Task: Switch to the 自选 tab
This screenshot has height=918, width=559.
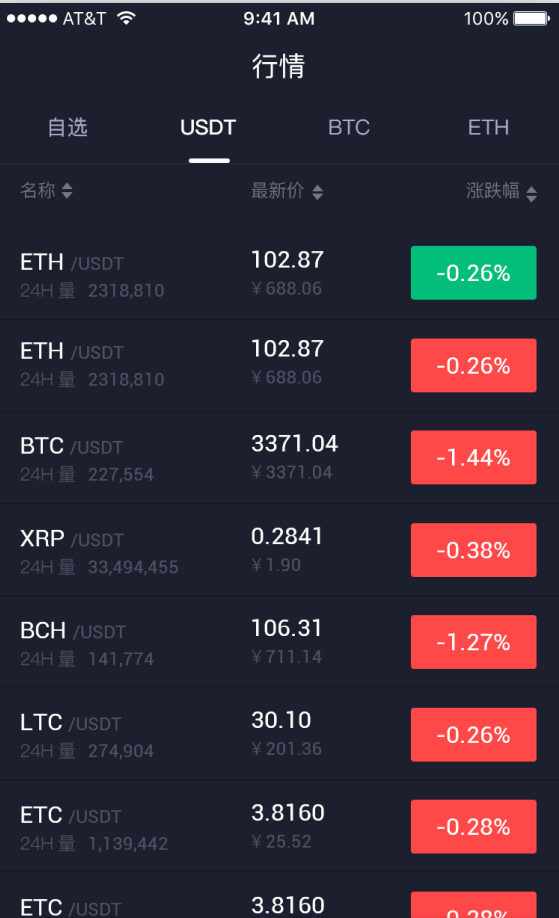Action: (67, 127)
